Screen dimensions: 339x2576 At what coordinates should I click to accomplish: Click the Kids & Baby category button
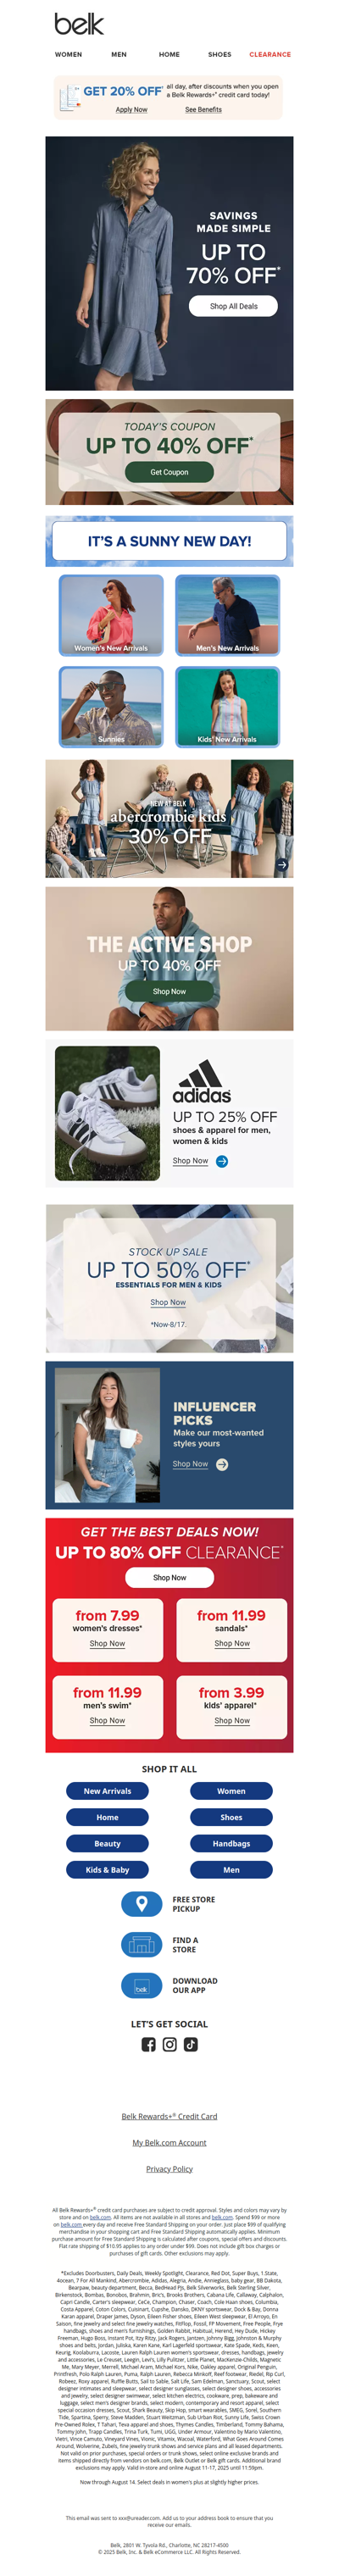[107, 1869]
